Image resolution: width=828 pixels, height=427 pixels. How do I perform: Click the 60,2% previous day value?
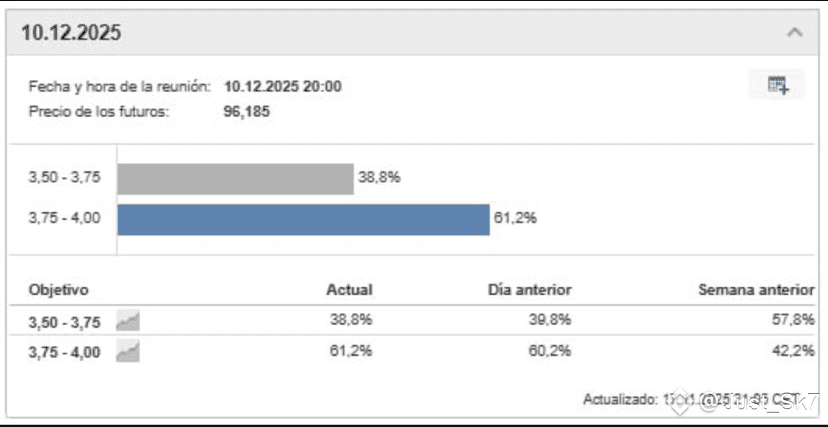pyautogui.click(x=550, y=351)
